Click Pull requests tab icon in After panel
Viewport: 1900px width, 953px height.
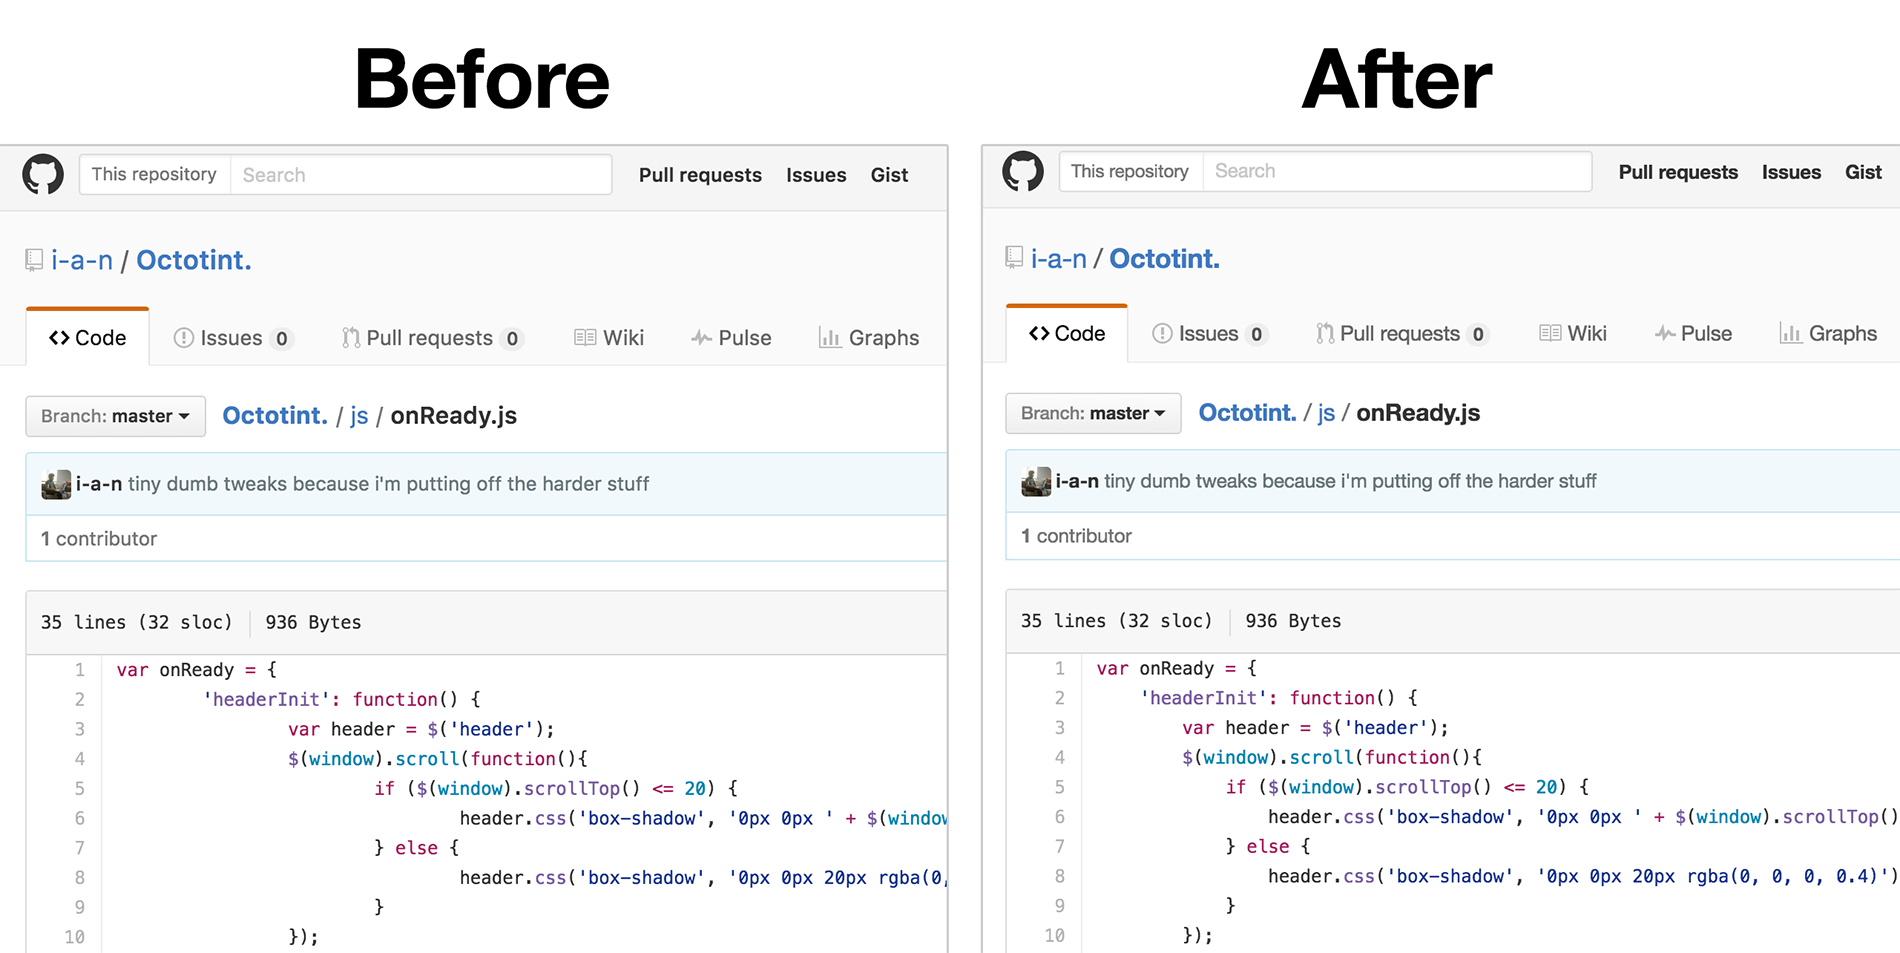click(x=1325, y=333)
